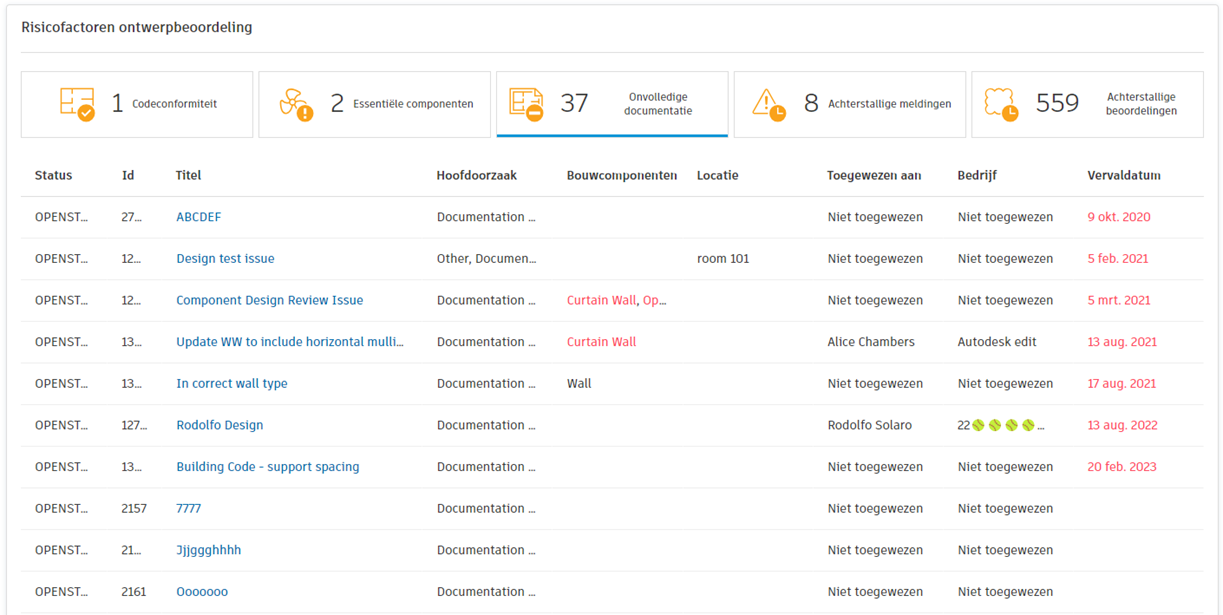1223x615 pixels.
Task: Click the company Autodesk edit
Action: point(997,342)
